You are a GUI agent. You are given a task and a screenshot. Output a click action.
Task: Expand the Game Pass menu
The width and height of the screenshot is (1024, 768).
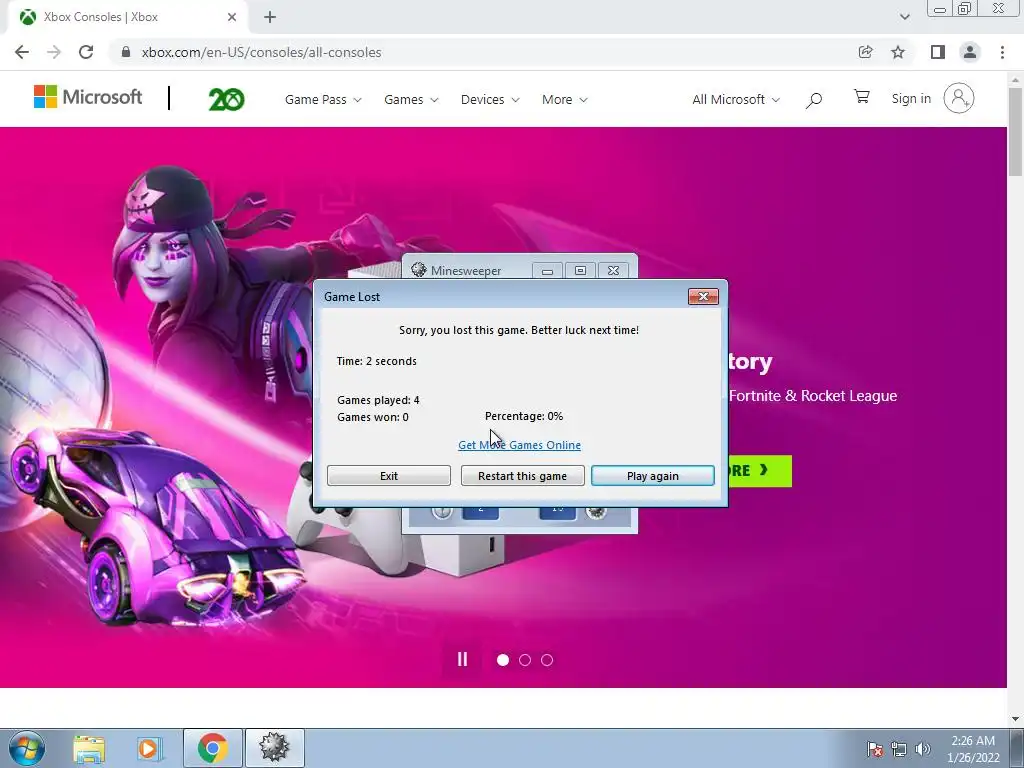click(x=323, y=99)
